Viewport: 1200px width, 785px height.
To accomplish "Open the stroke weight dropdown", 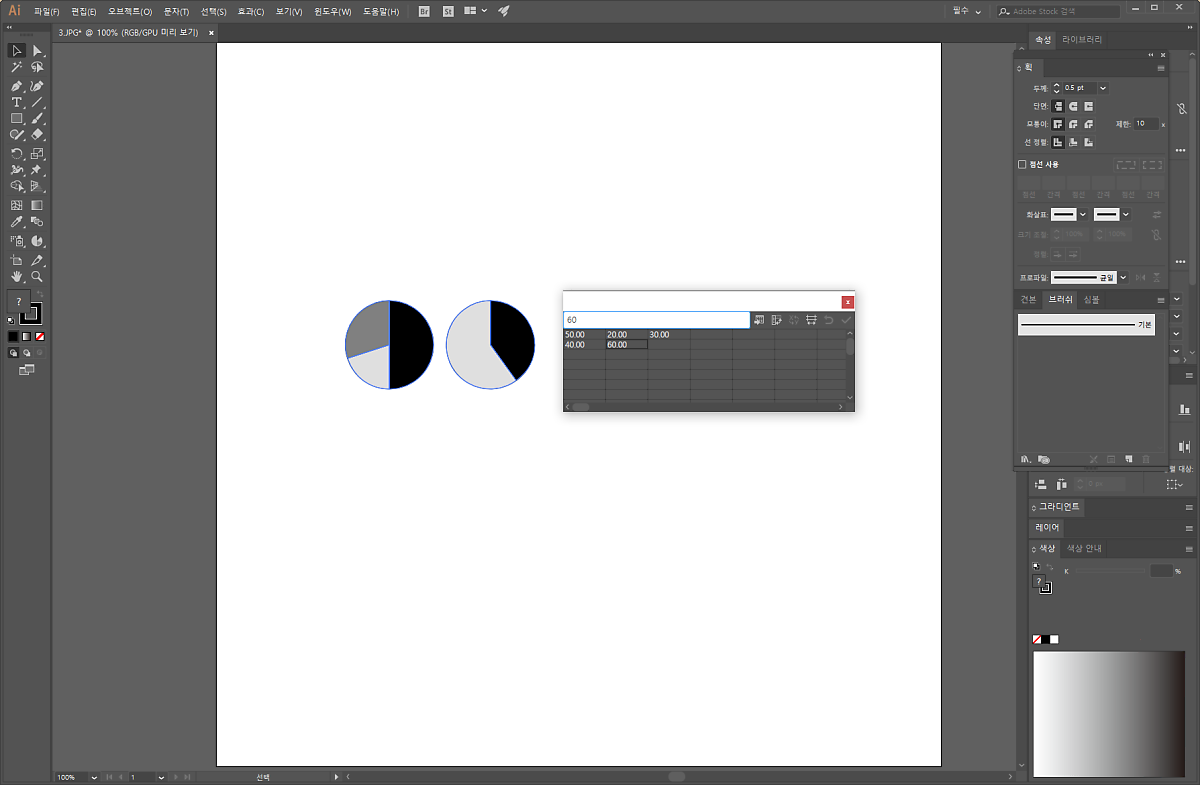I will point(1103,88).
